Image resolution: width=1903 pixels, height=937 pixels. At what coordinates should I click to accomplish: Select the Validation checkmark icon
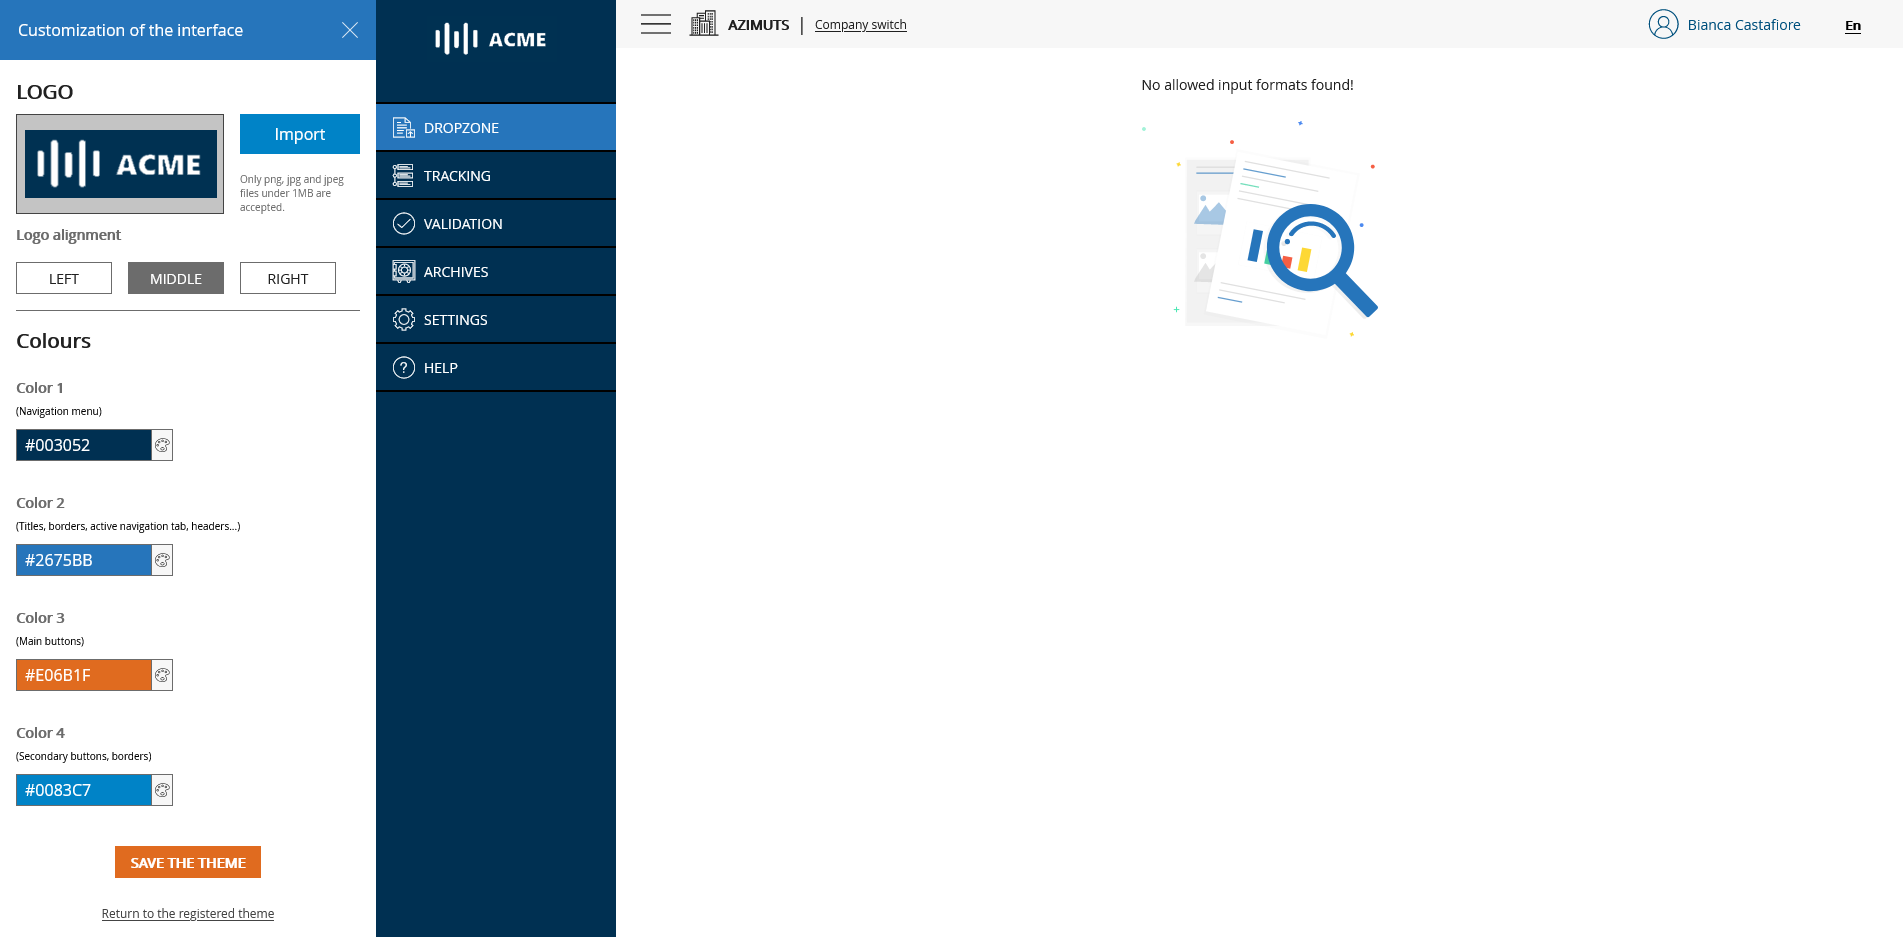pyautogui.click(x=403, y=223)
